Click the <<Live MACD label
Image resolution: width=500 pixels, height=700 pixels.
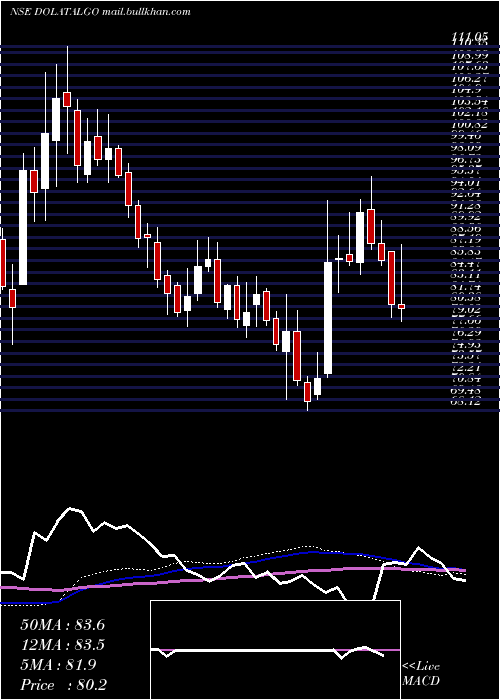[x=421, y=674]
